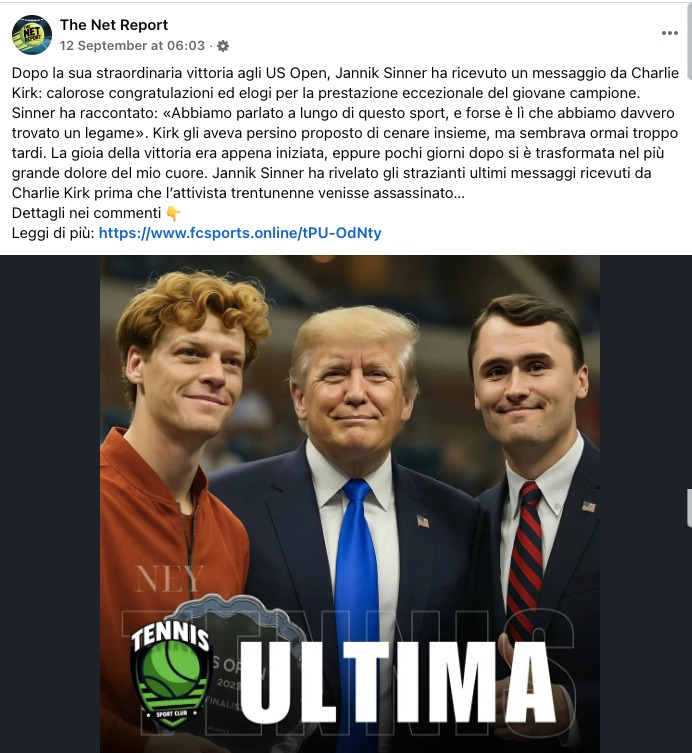
Task: Click the dark left margin beside the photo
Action: click(50, 504)
